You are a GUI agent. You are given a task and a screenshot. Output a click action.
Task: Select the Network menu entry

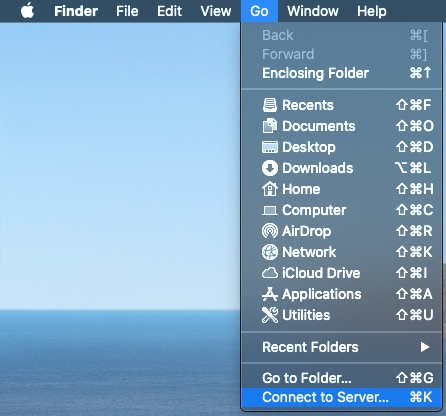(x=342, y=252)
